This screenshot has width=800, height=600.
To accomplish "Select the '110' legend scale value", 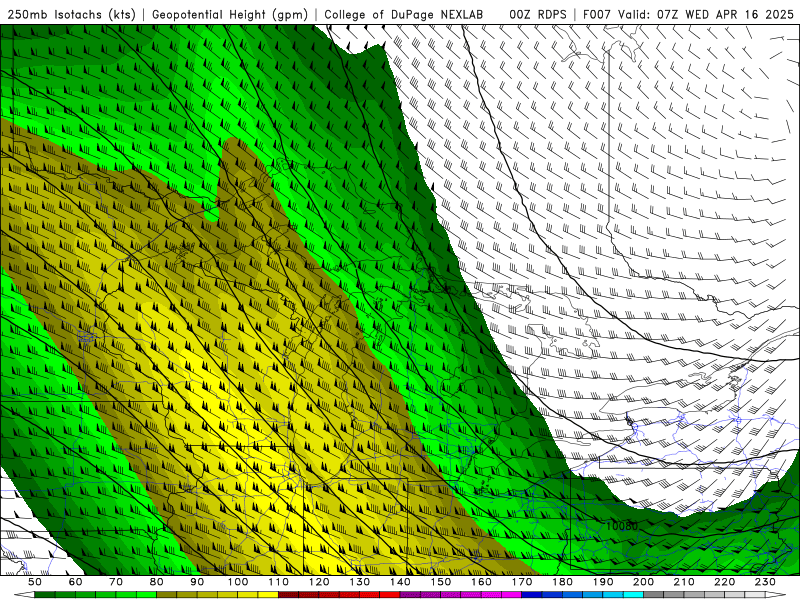I will coord(279,582).
